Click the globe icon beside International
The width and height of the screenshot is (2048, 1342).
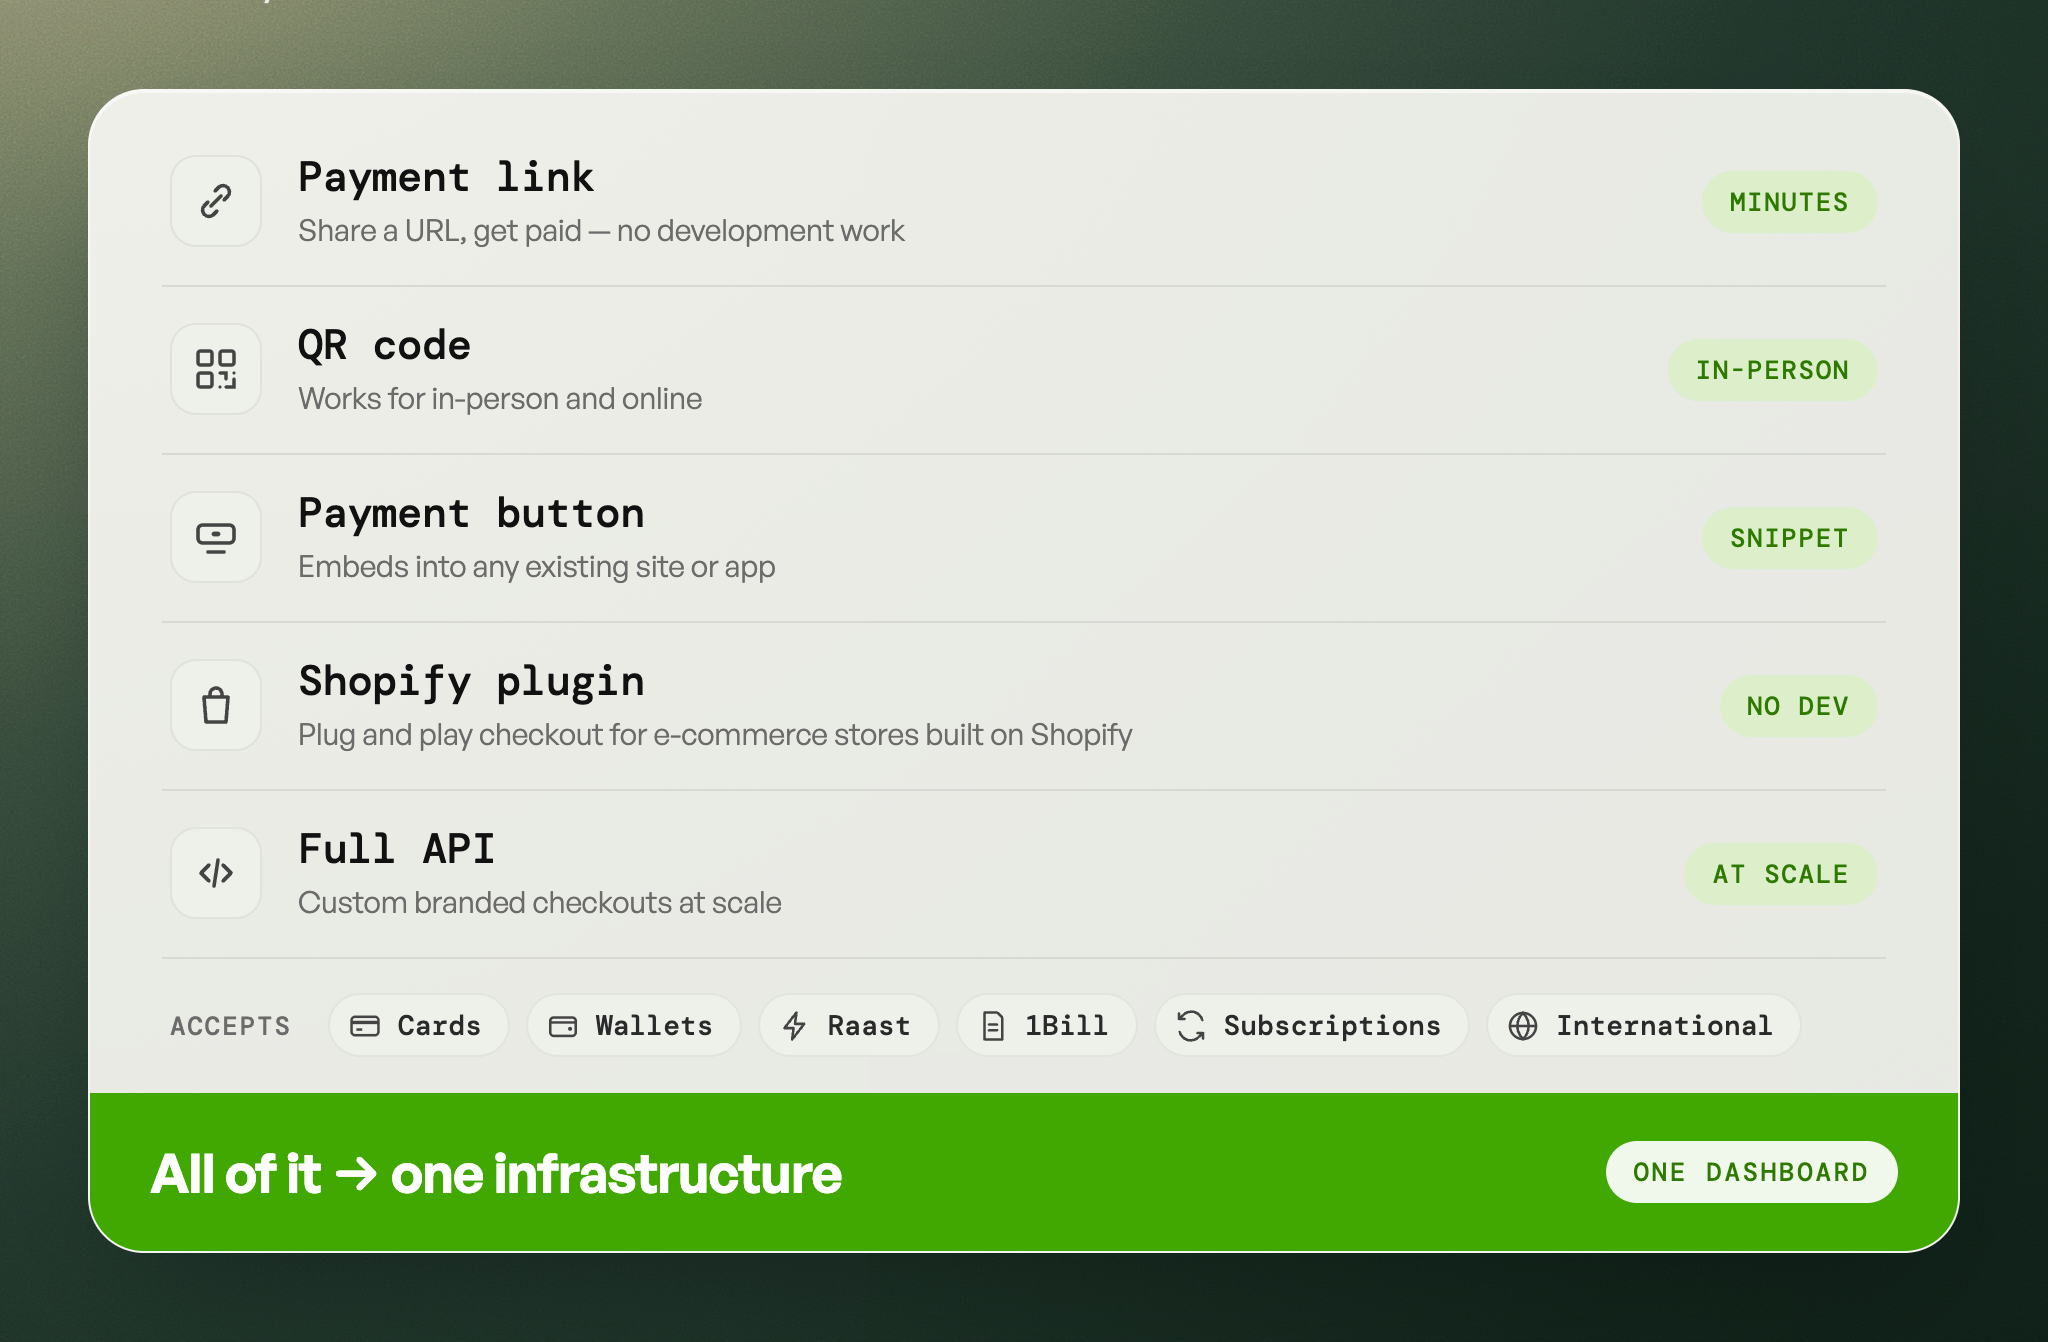1523,1026
